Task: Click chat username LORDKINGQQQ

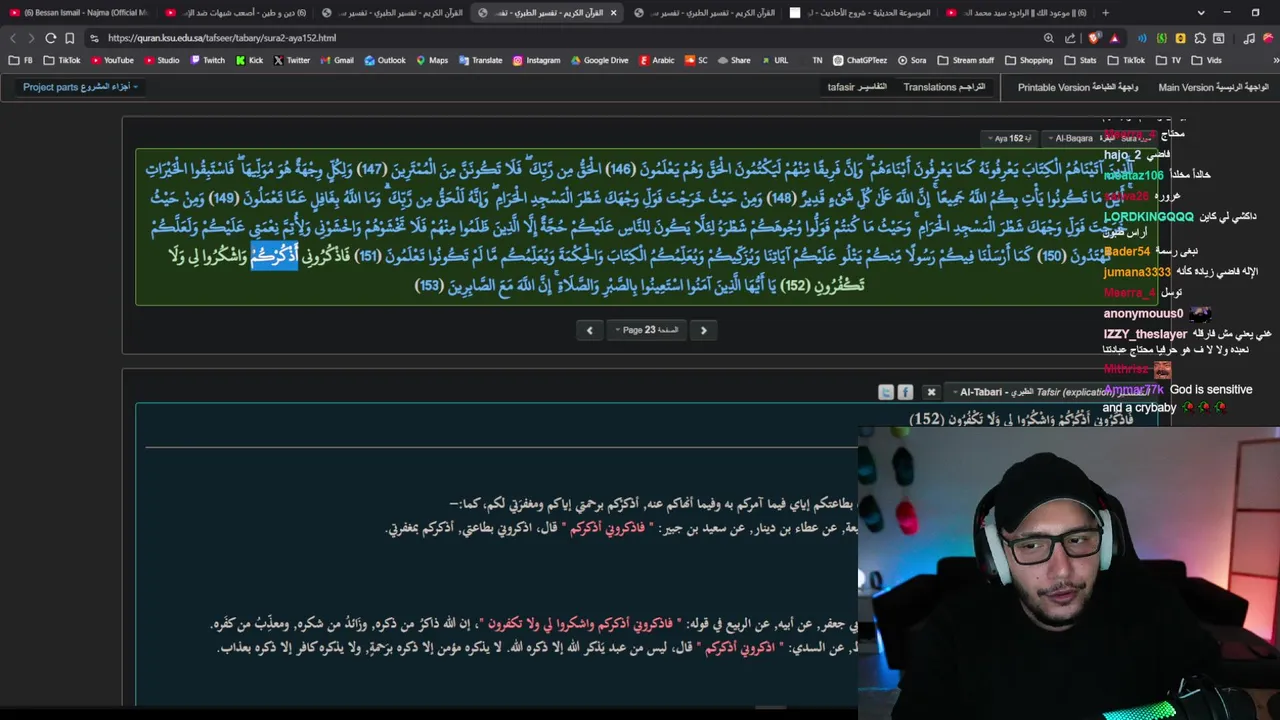Action: pos(1148,217)
